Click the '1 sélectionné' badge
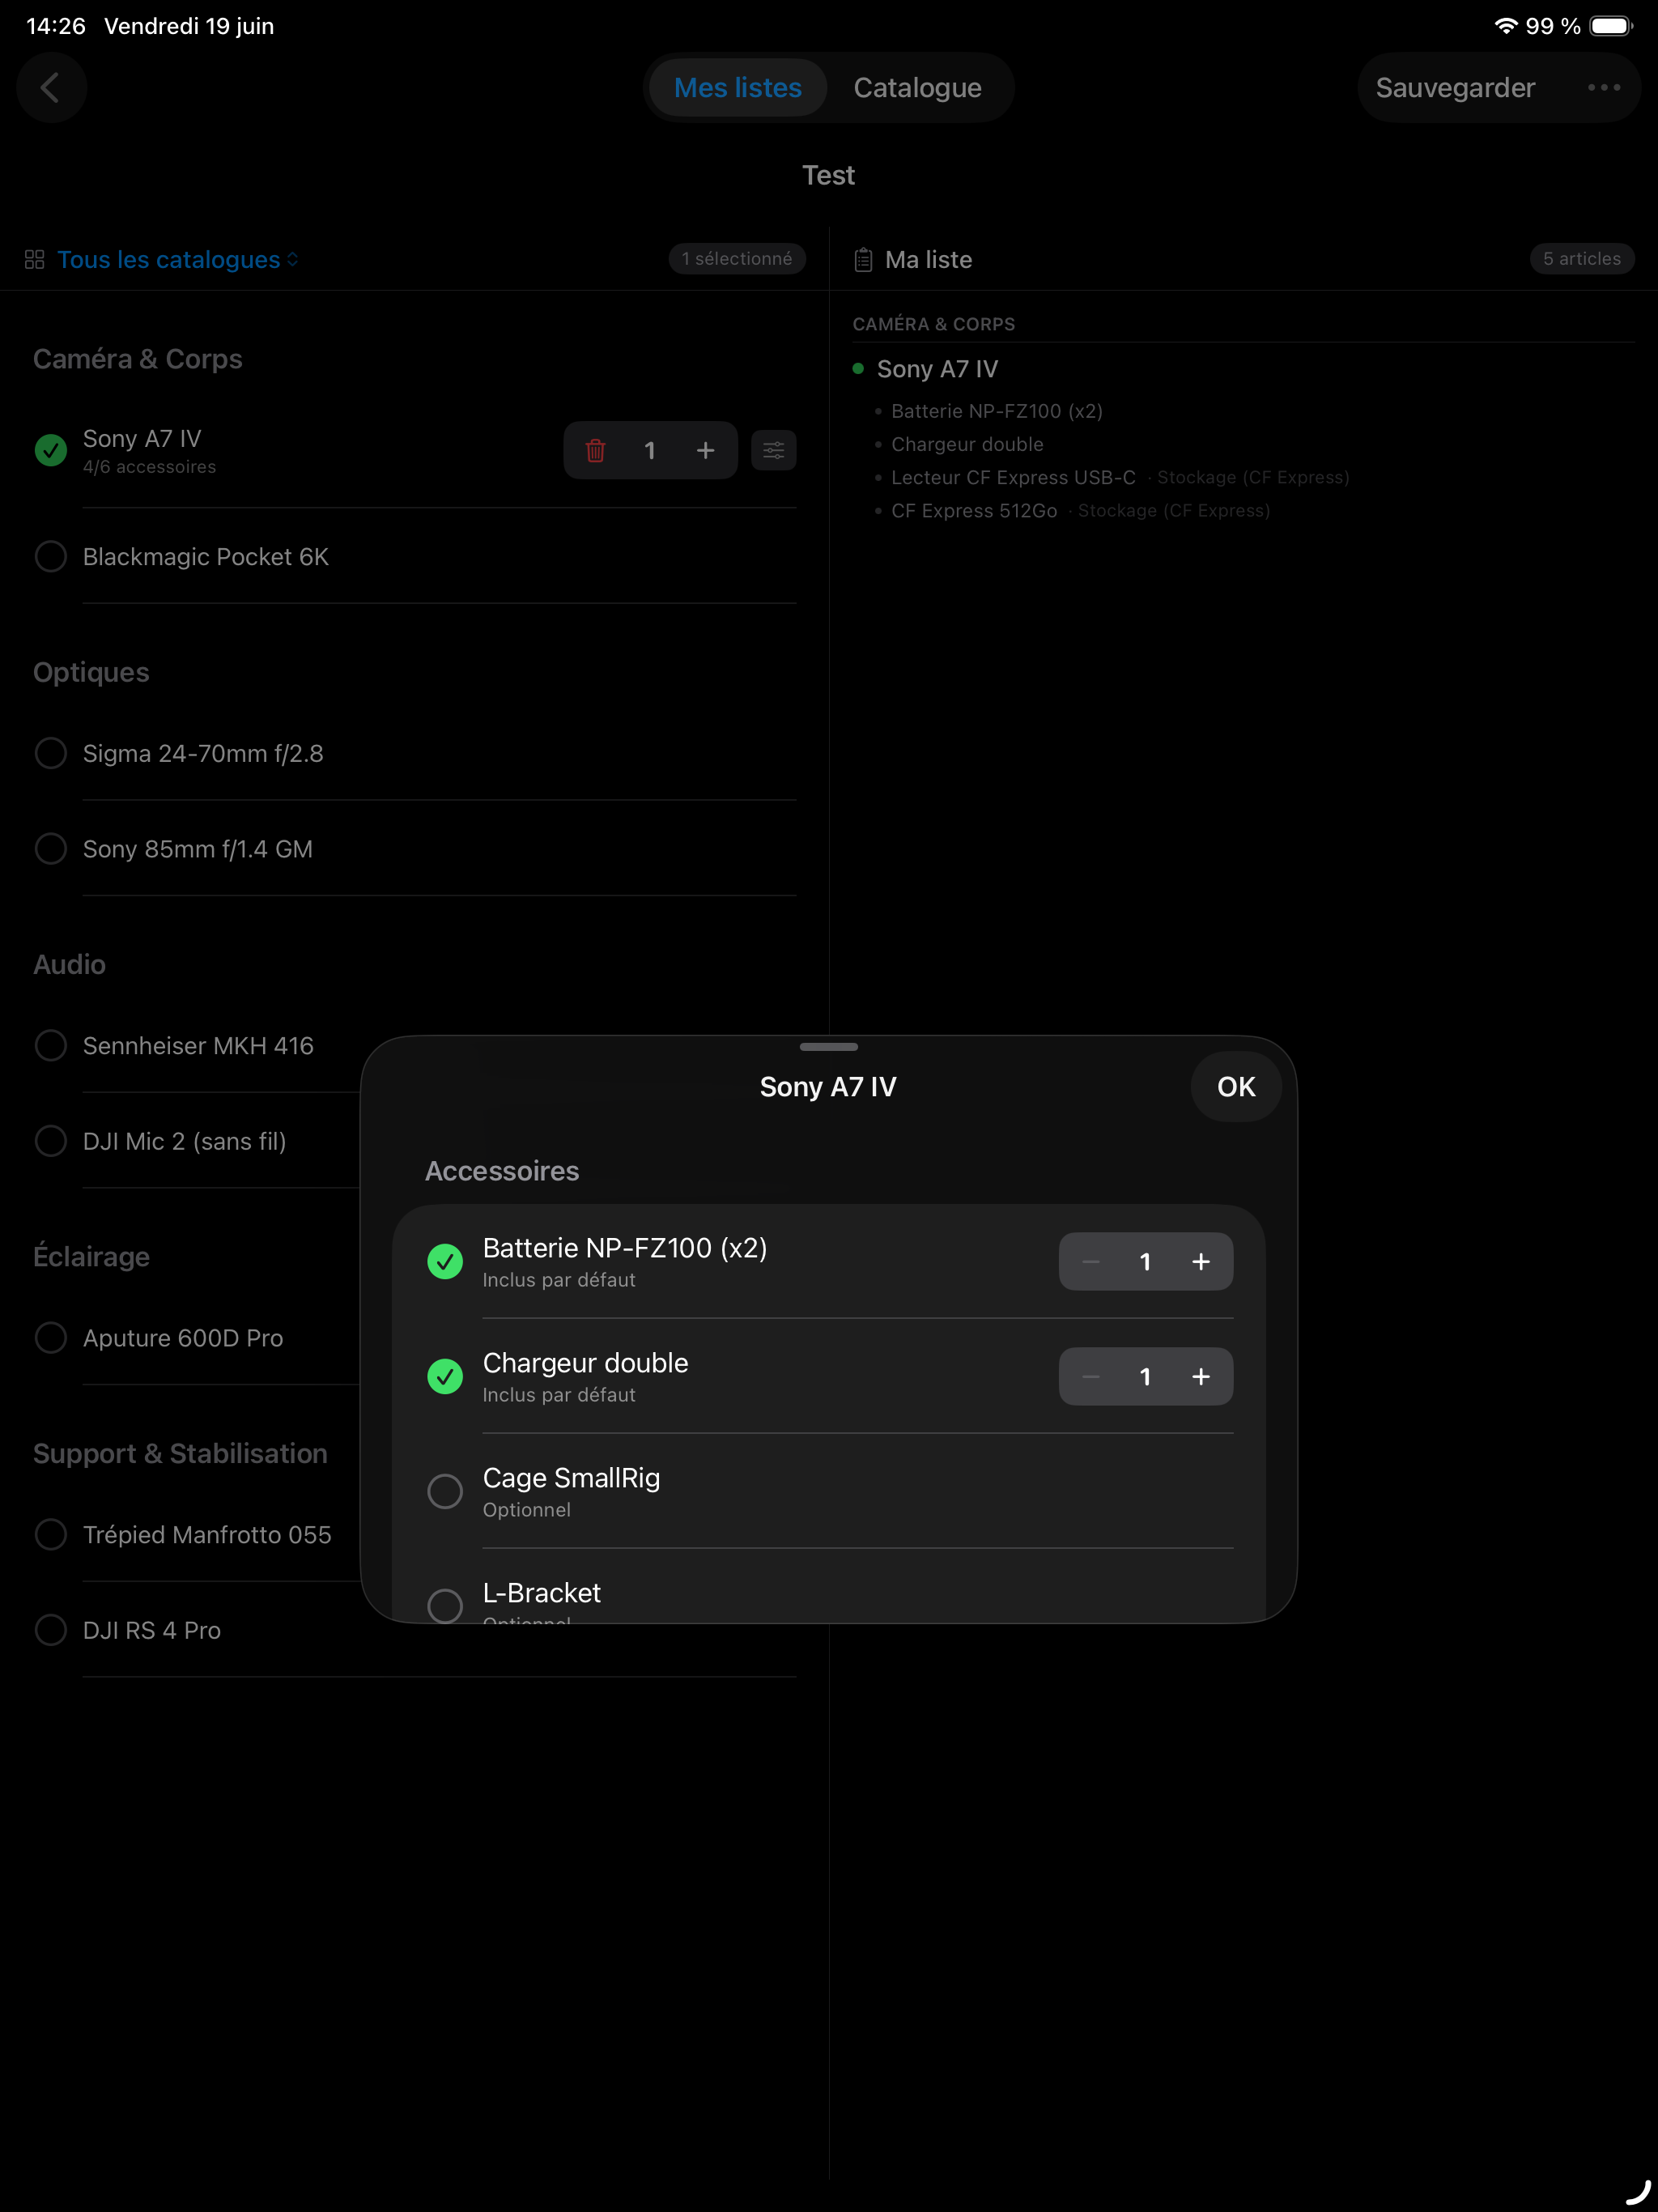 [737, 259]
